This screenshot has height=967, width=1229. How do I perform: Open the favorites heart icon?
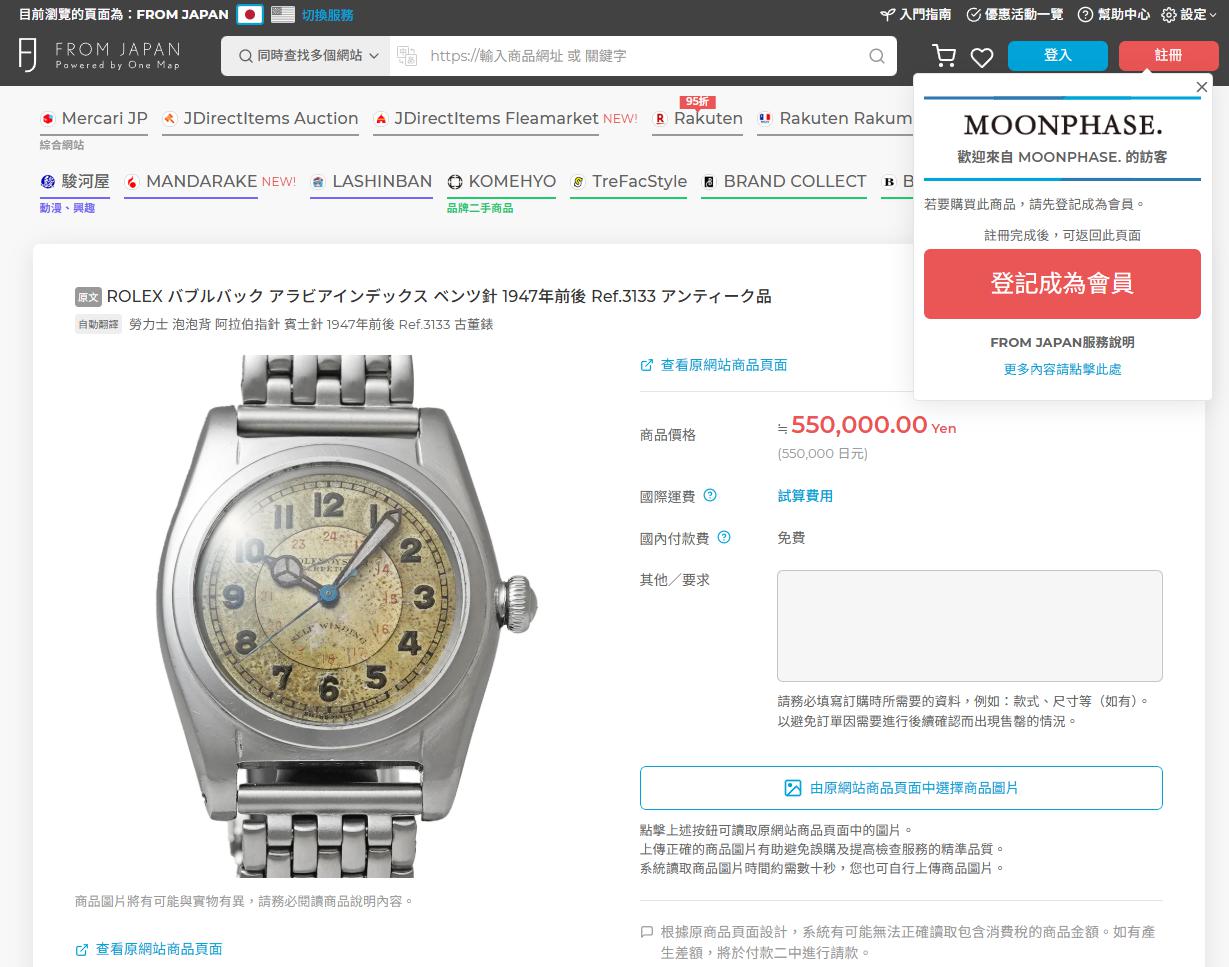pos(982,57)
